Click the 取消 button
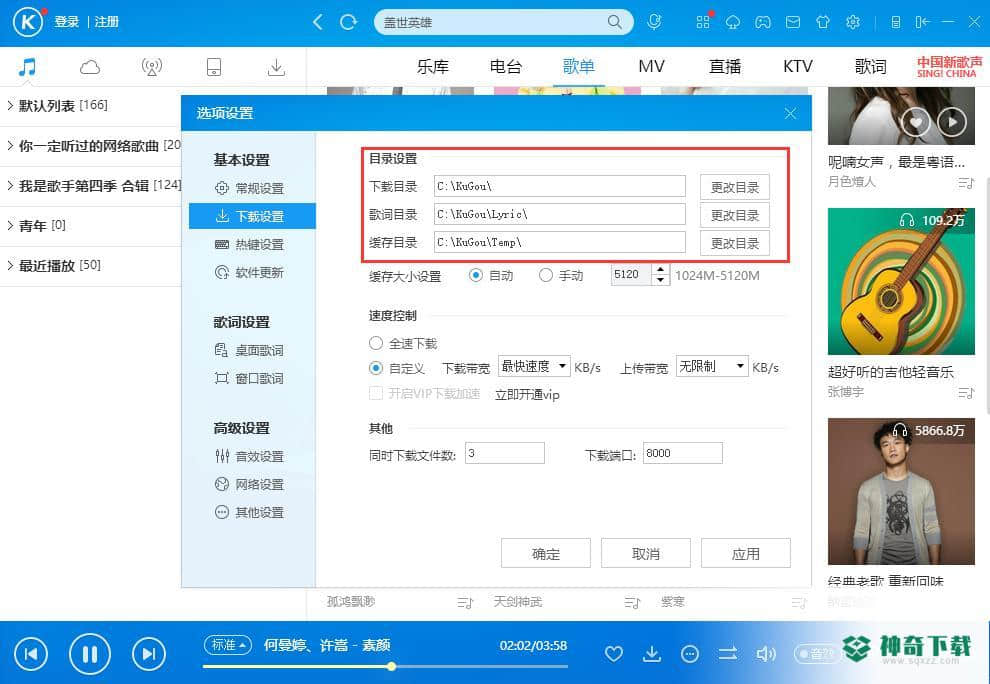Screen dimensions: 990x684 pyautogui.click(x=645, y=553)
